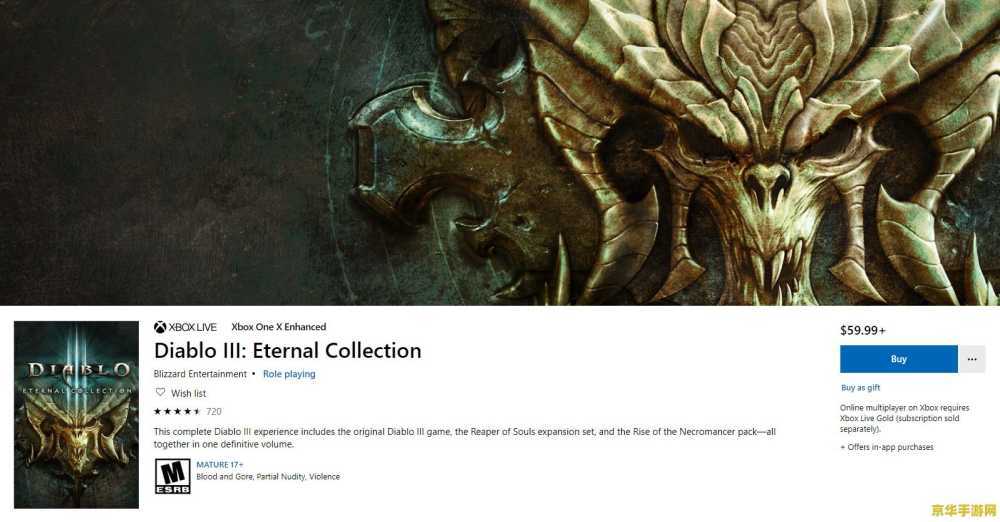Open the three-dots more options button

pos(972,359)
